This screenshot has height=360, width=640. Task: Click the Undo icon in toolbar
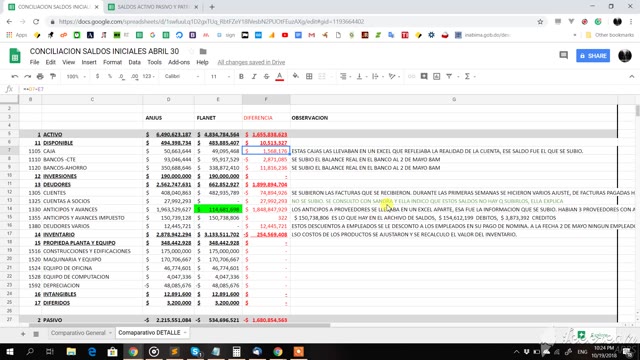coord(15,76)
